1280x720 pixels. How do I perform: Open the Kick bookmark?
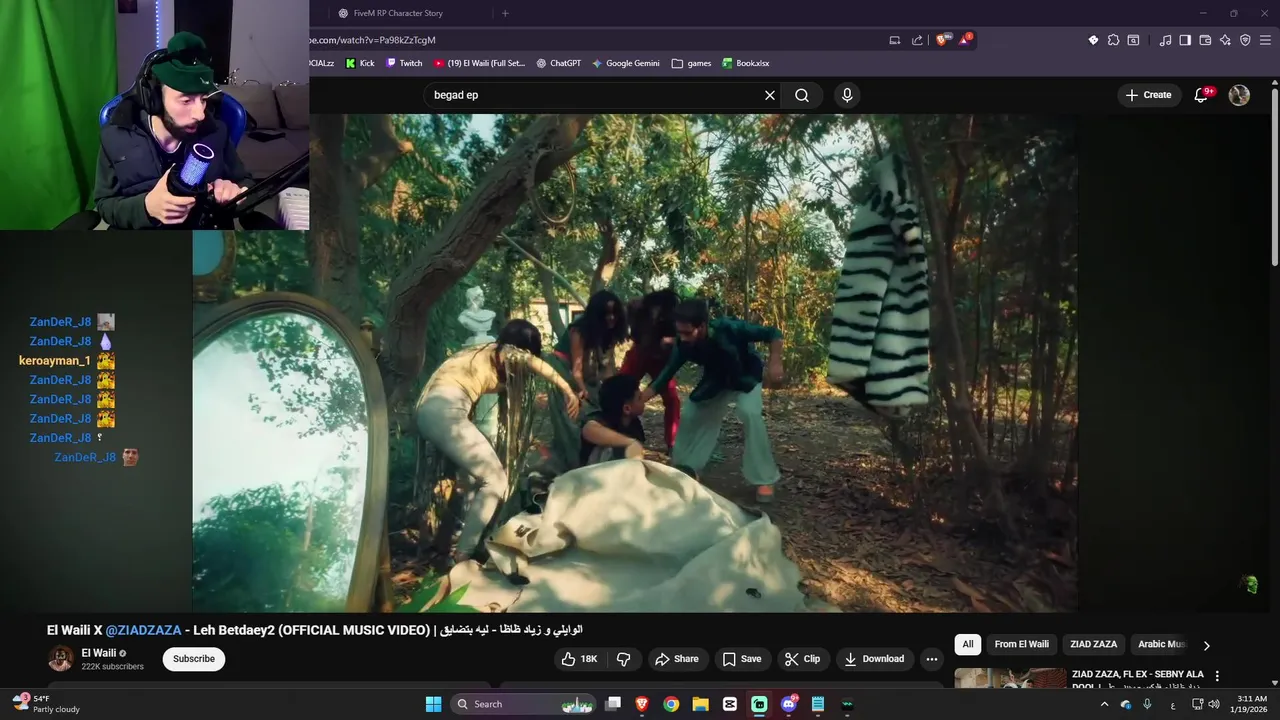click(360, 63)
